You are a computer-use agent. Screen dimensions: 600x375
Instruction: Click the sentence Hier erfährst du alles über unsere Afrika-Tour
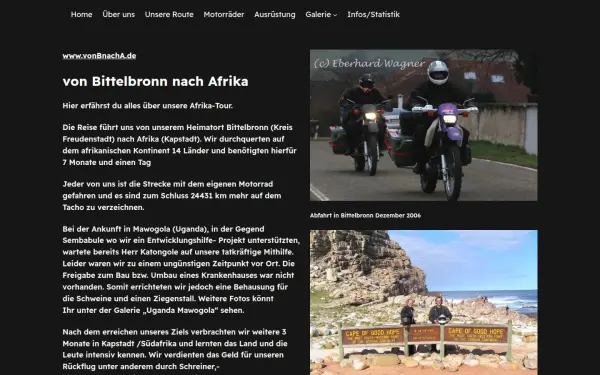(148, 106)
